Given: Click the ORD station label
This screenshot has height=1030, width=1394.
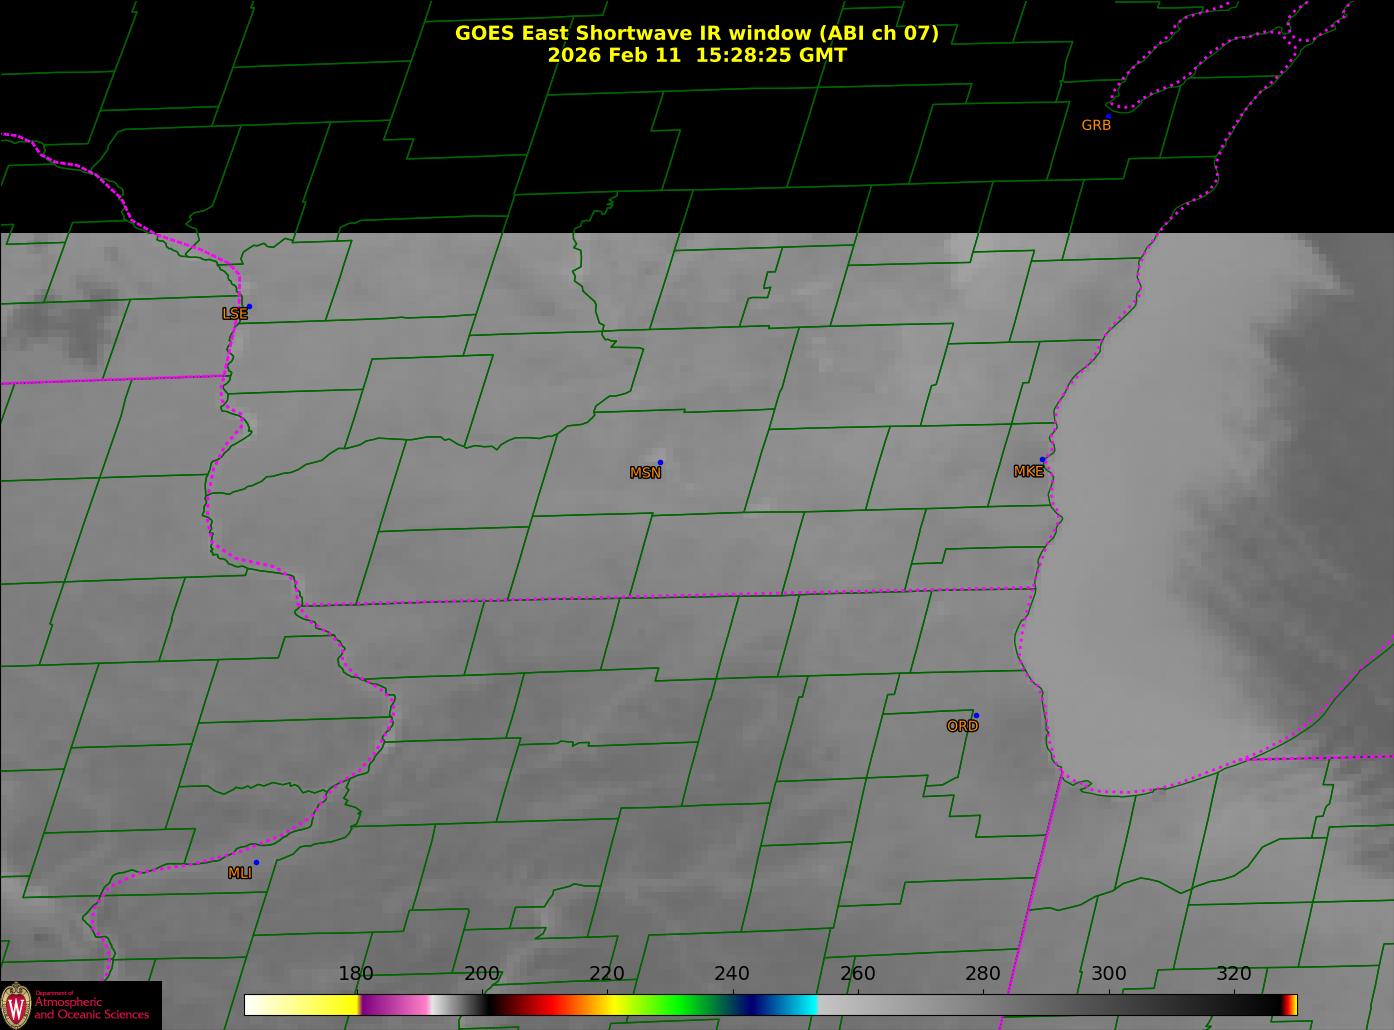Looking at the screenshot, I should 962,727.
